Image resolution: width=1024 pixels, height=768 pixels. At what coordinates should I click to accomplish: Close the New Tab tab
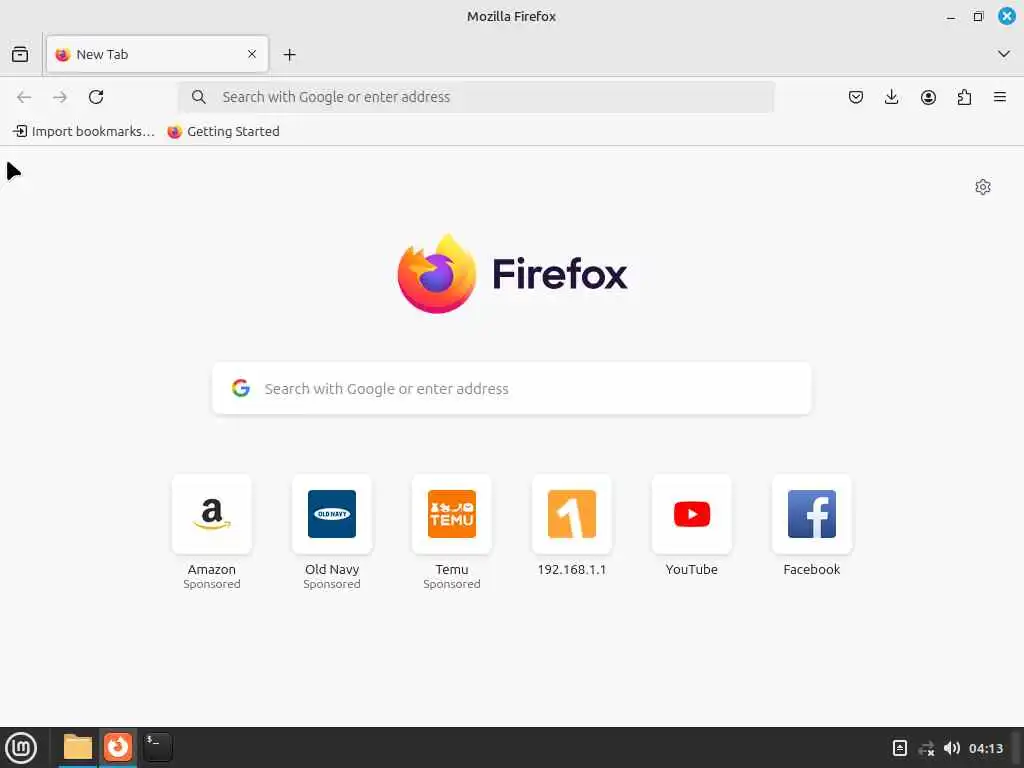[x=252, y=54]
